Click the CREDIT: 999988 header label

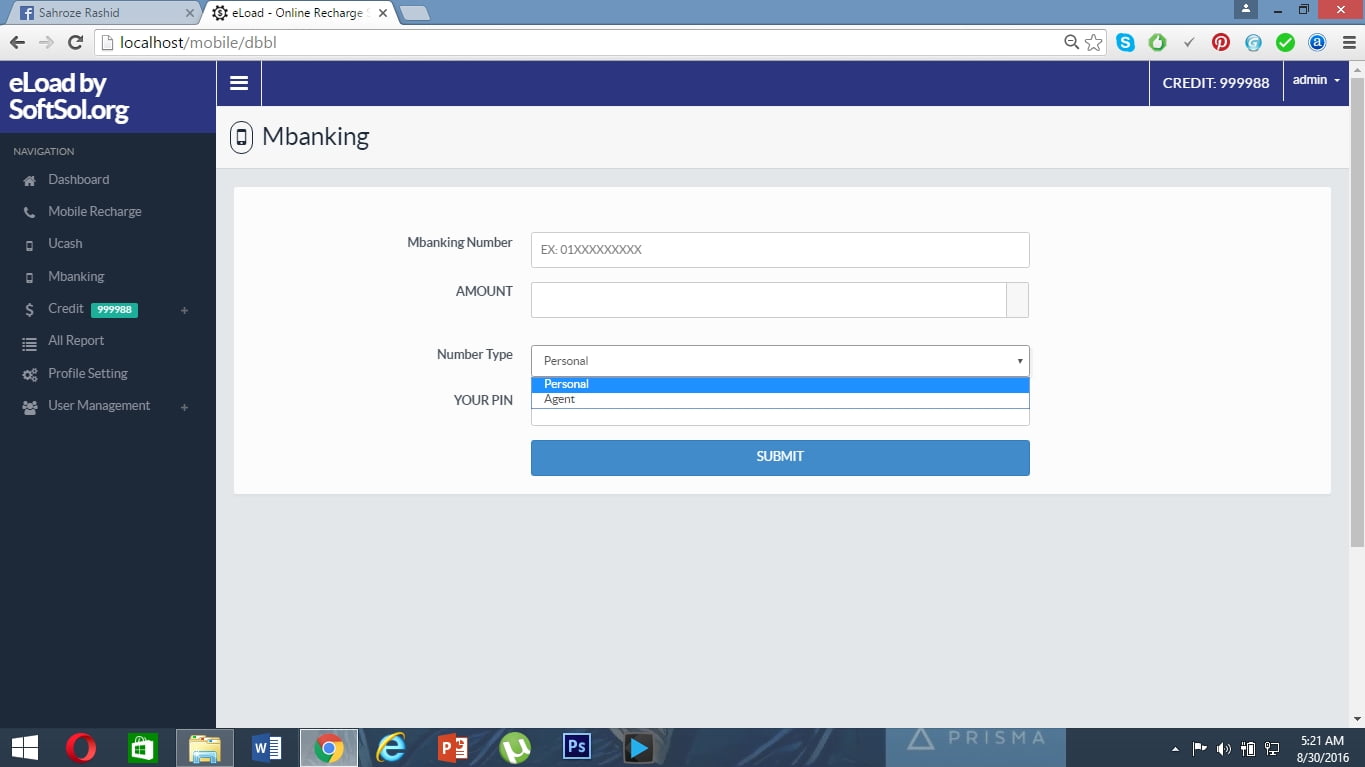tap(1216, 83)
